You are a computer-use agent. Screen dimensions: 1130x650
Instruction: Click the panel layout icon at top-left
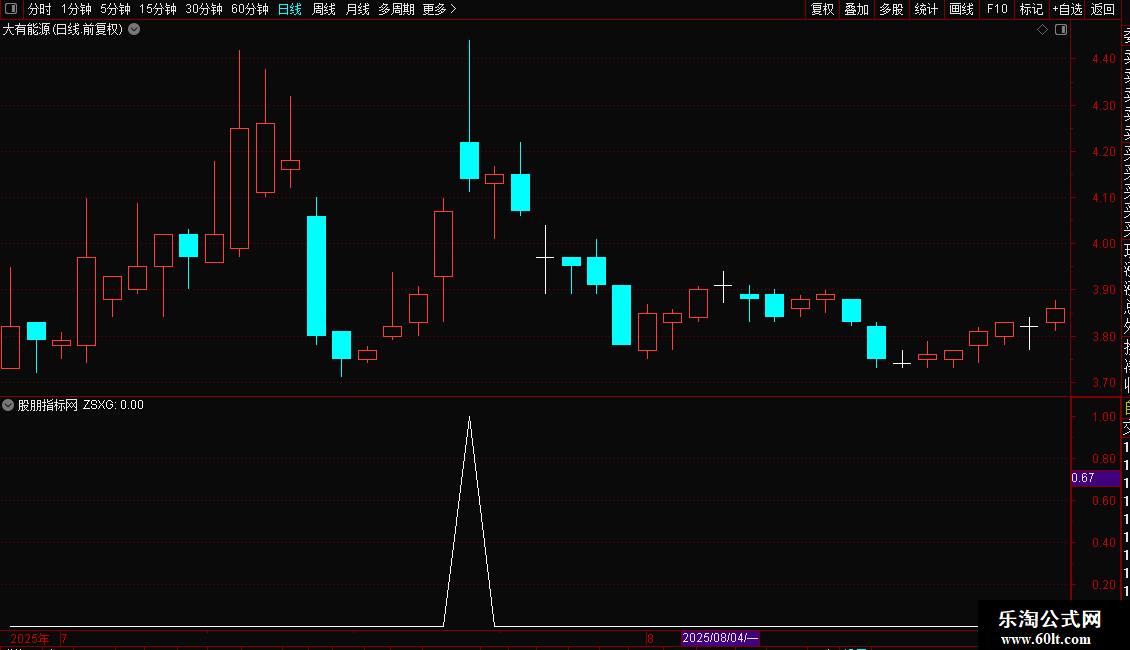point(11,9)
